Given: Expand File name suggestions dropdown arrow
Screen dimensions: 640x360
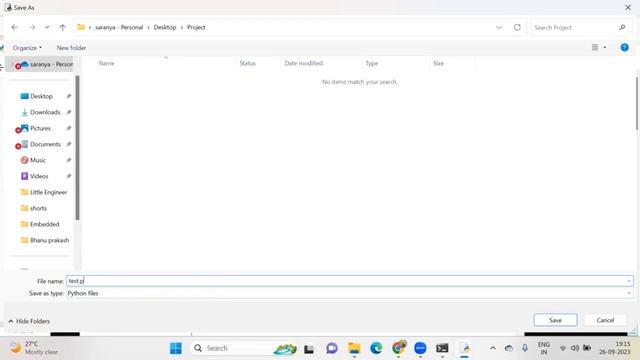Looking at the screenshot, I should tap(629, 281).
